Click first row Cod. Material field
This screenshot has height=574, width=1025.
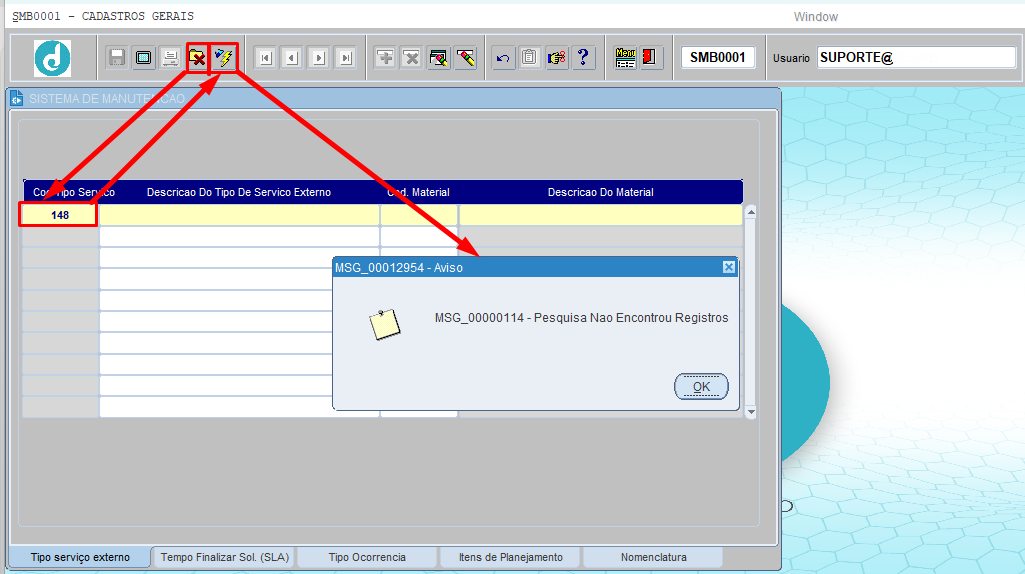pos(419,215)
